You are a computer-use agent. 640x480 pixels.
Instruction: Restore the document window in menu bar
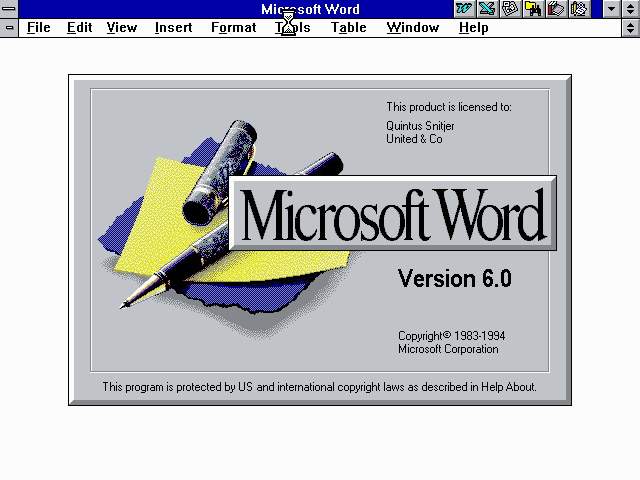(x=631, y=28)
